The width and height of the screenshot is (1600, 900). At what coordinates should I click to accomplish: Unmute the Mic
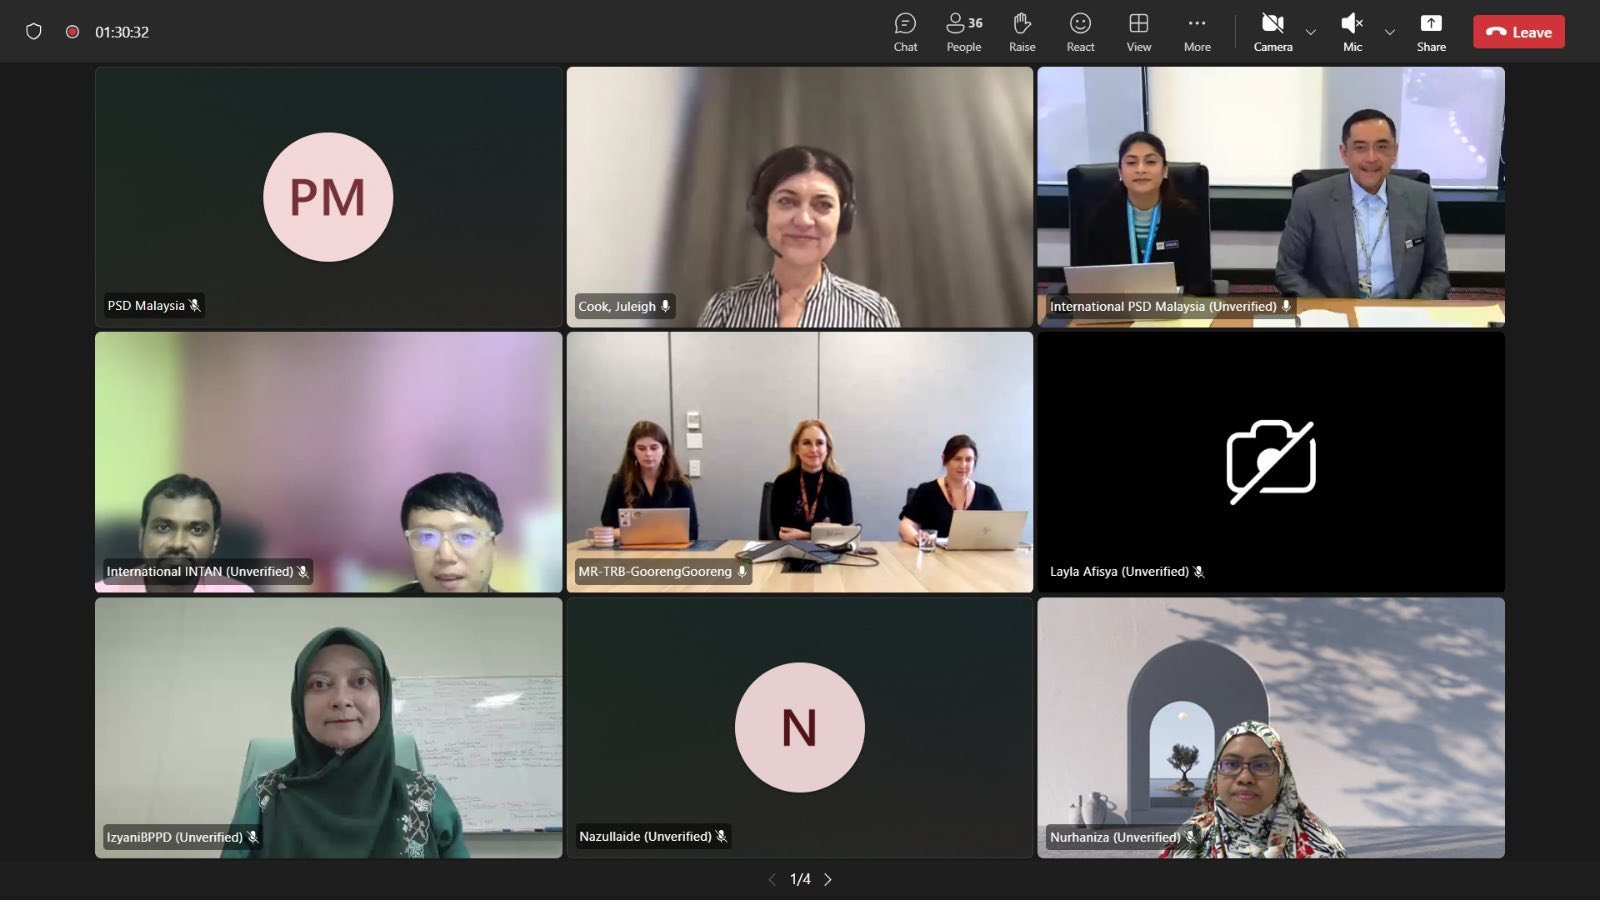(x=1352, y=32)
